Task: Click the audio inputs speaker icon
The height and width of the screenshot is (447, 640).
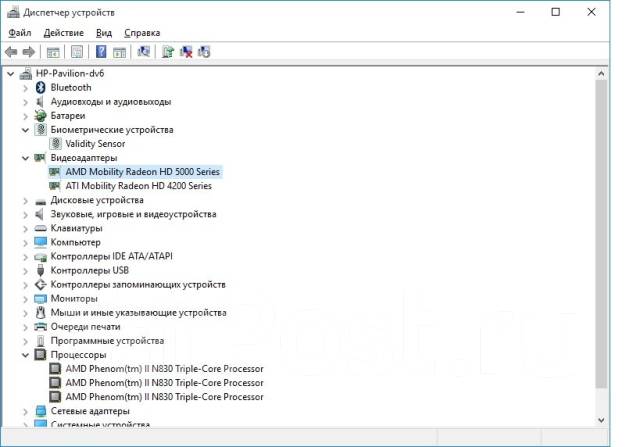Action: pos(40,102)
